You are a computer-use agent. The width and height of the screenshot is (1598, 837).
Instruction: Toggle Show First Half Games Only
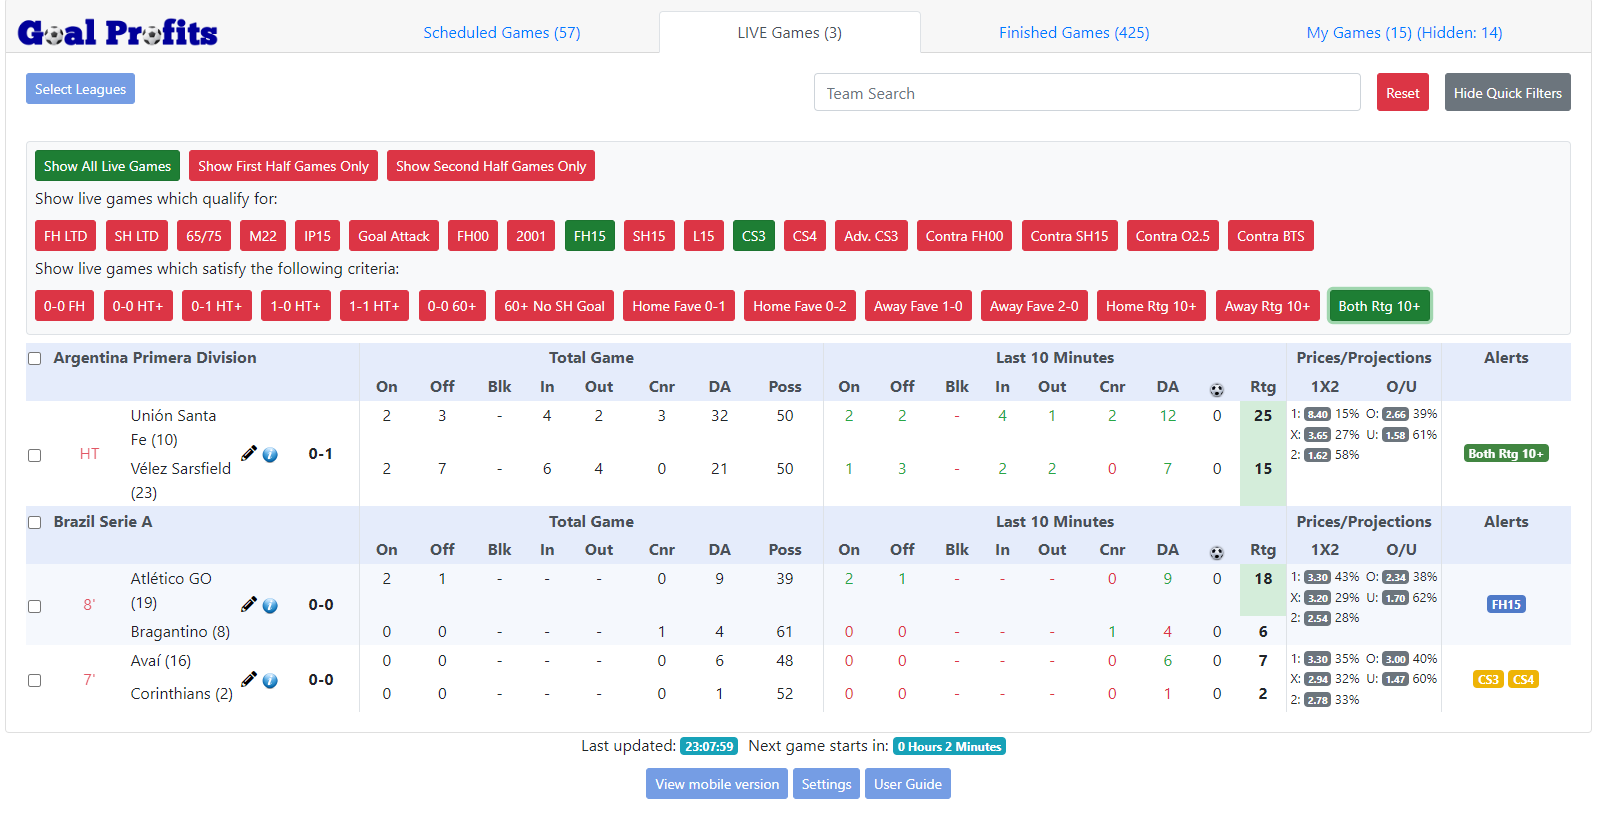pyautogui.click(x=283, y=166)
